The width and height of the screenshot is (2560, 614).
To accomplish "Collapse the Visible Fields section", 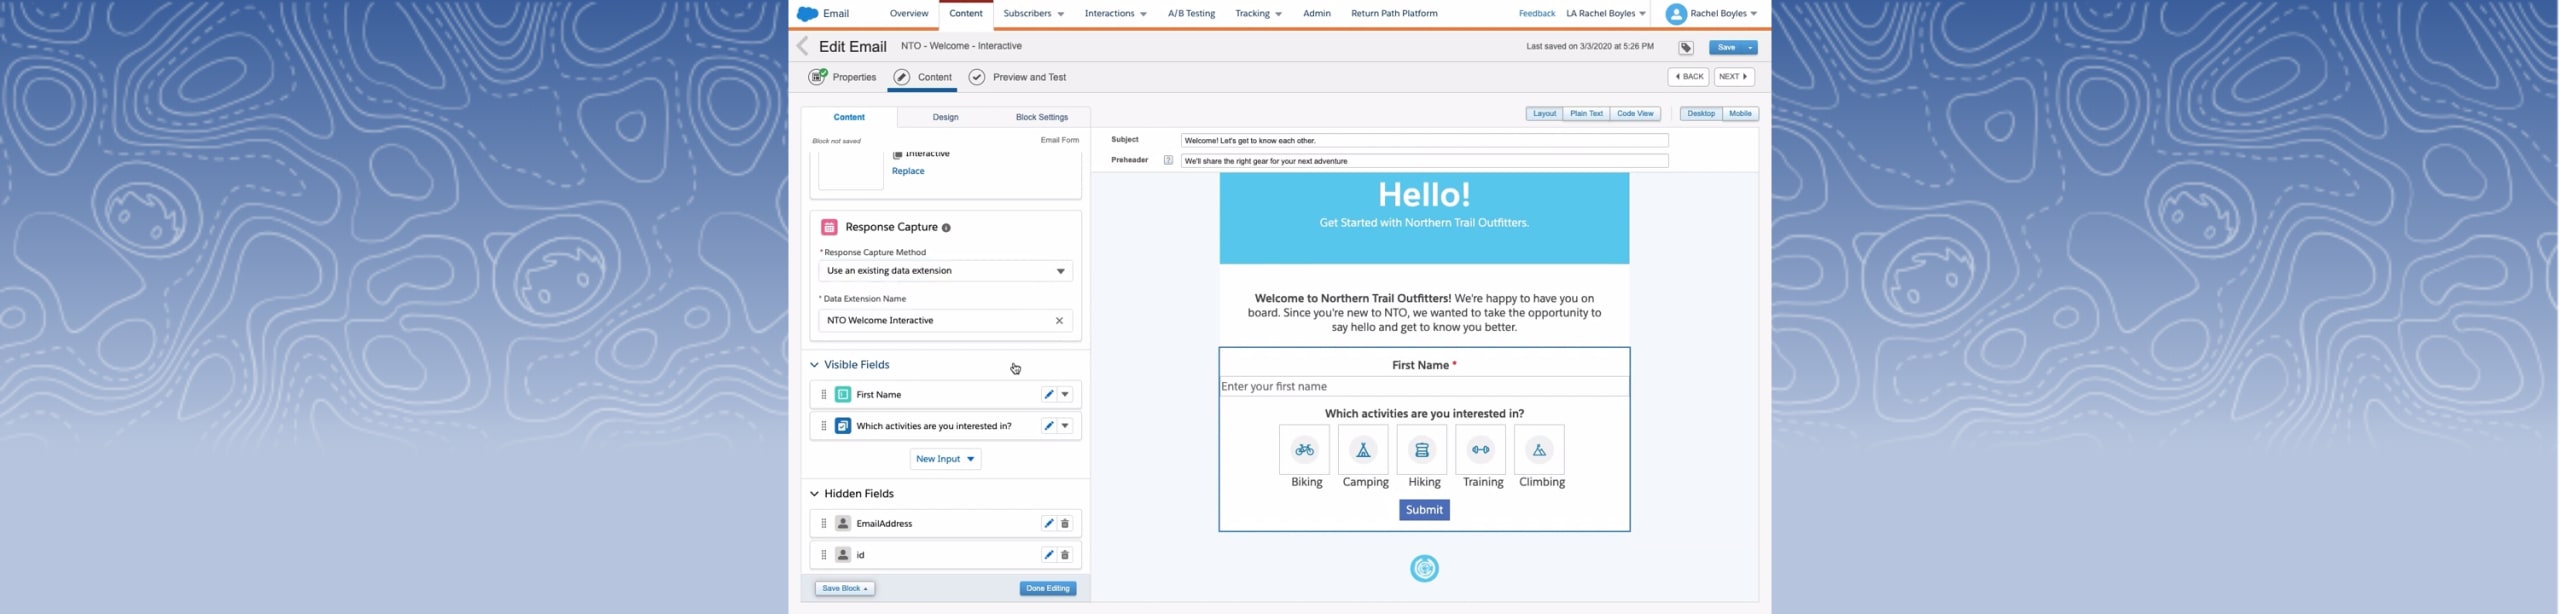I will 814,365.
